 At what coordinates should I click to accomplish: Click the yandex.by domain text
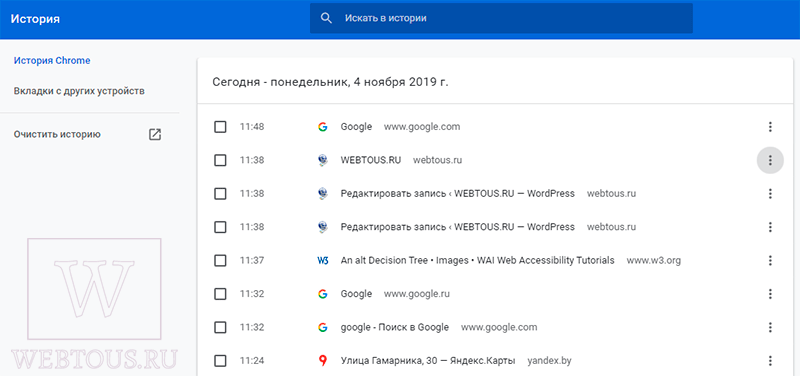click(549, 361)
